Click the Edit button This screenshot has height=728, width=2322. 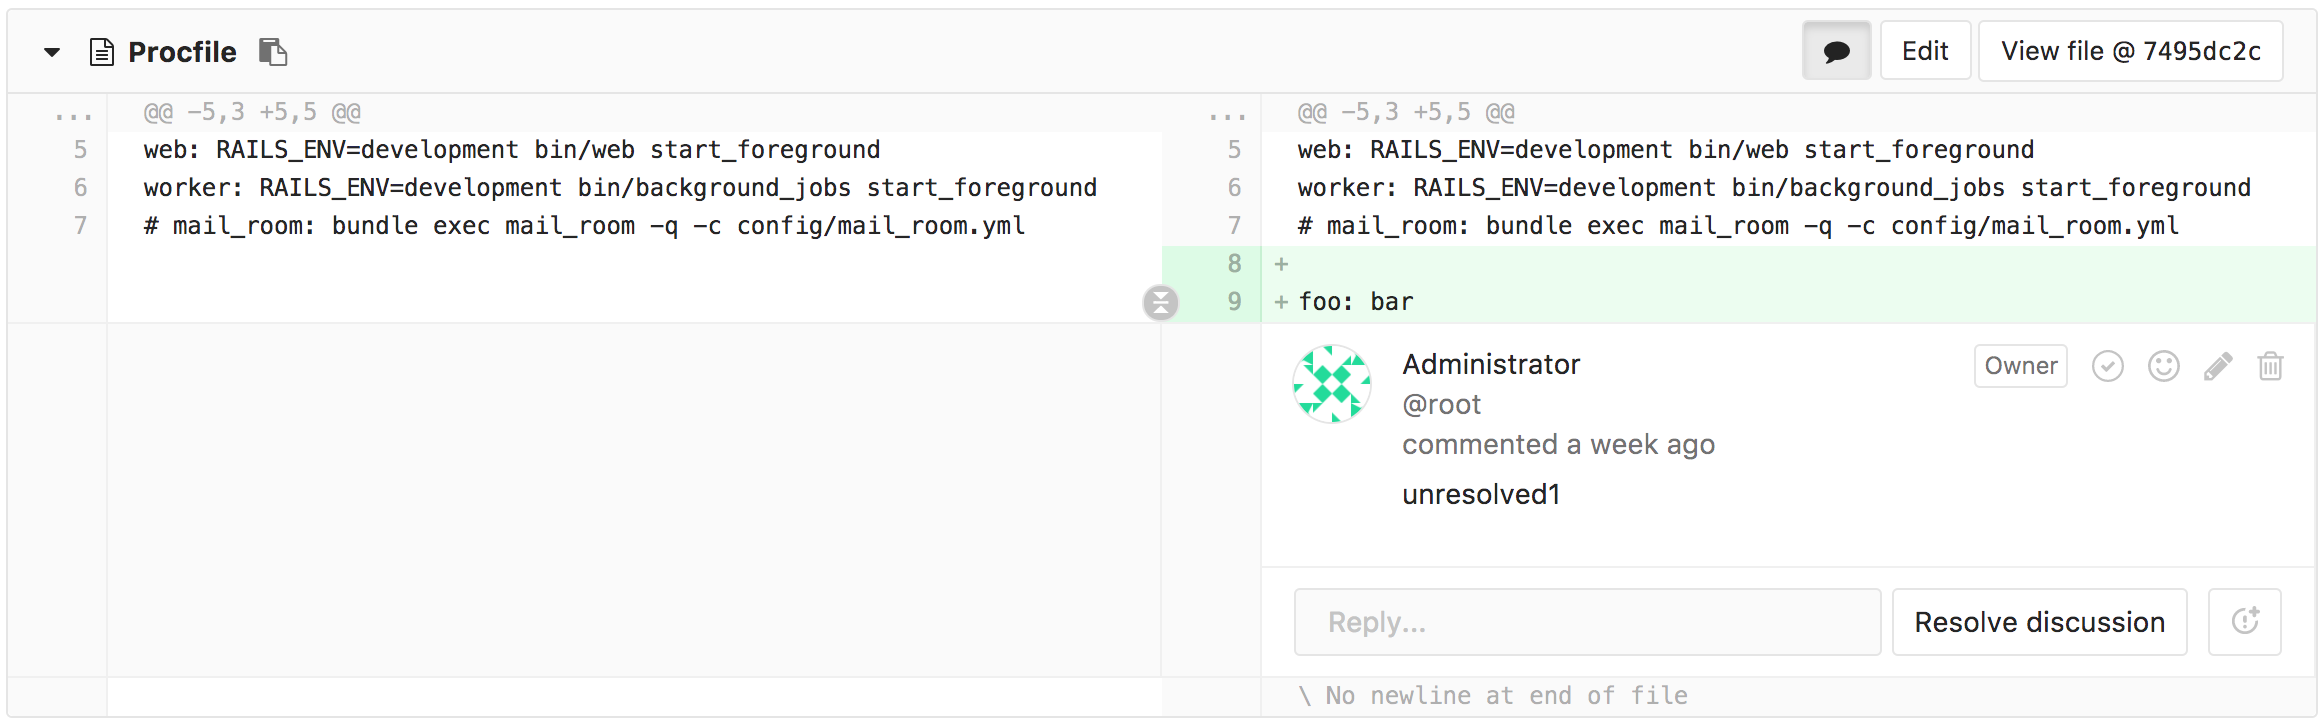pyautogui.click(x=1925, y=51)
